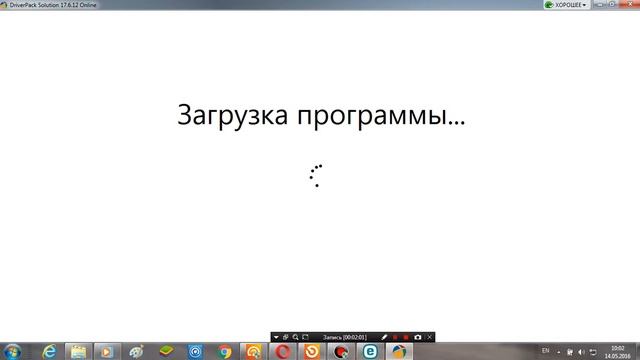Close the recording toolbar with X
640x360 pixels.
coord(429,337)
